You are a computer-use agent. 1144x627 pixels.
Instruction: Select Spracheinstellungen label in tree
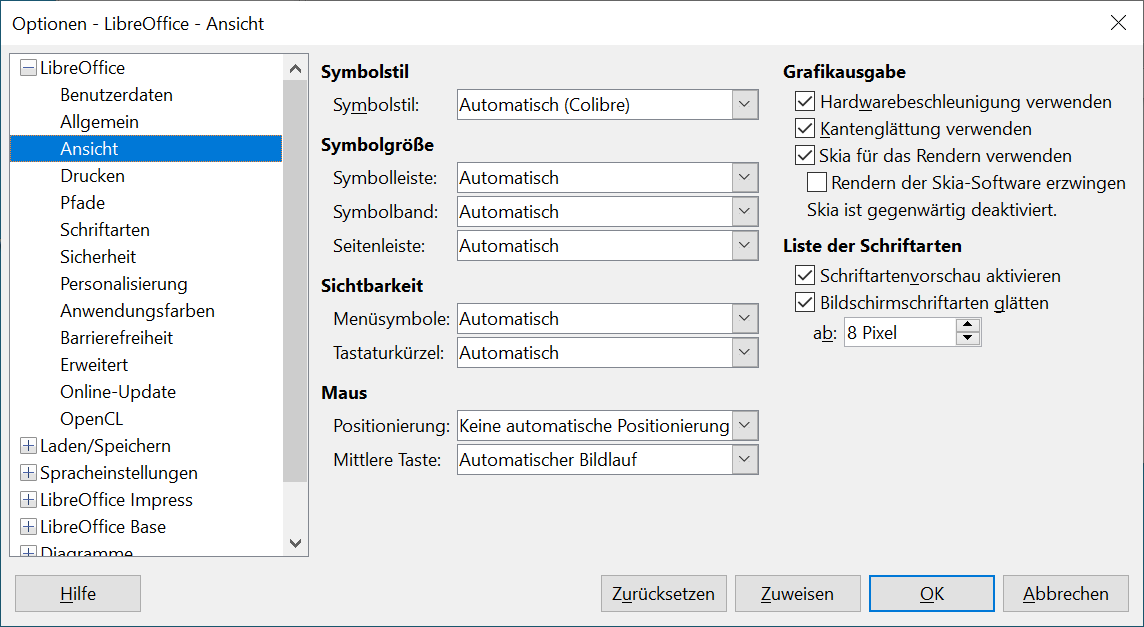click(119, 473)
